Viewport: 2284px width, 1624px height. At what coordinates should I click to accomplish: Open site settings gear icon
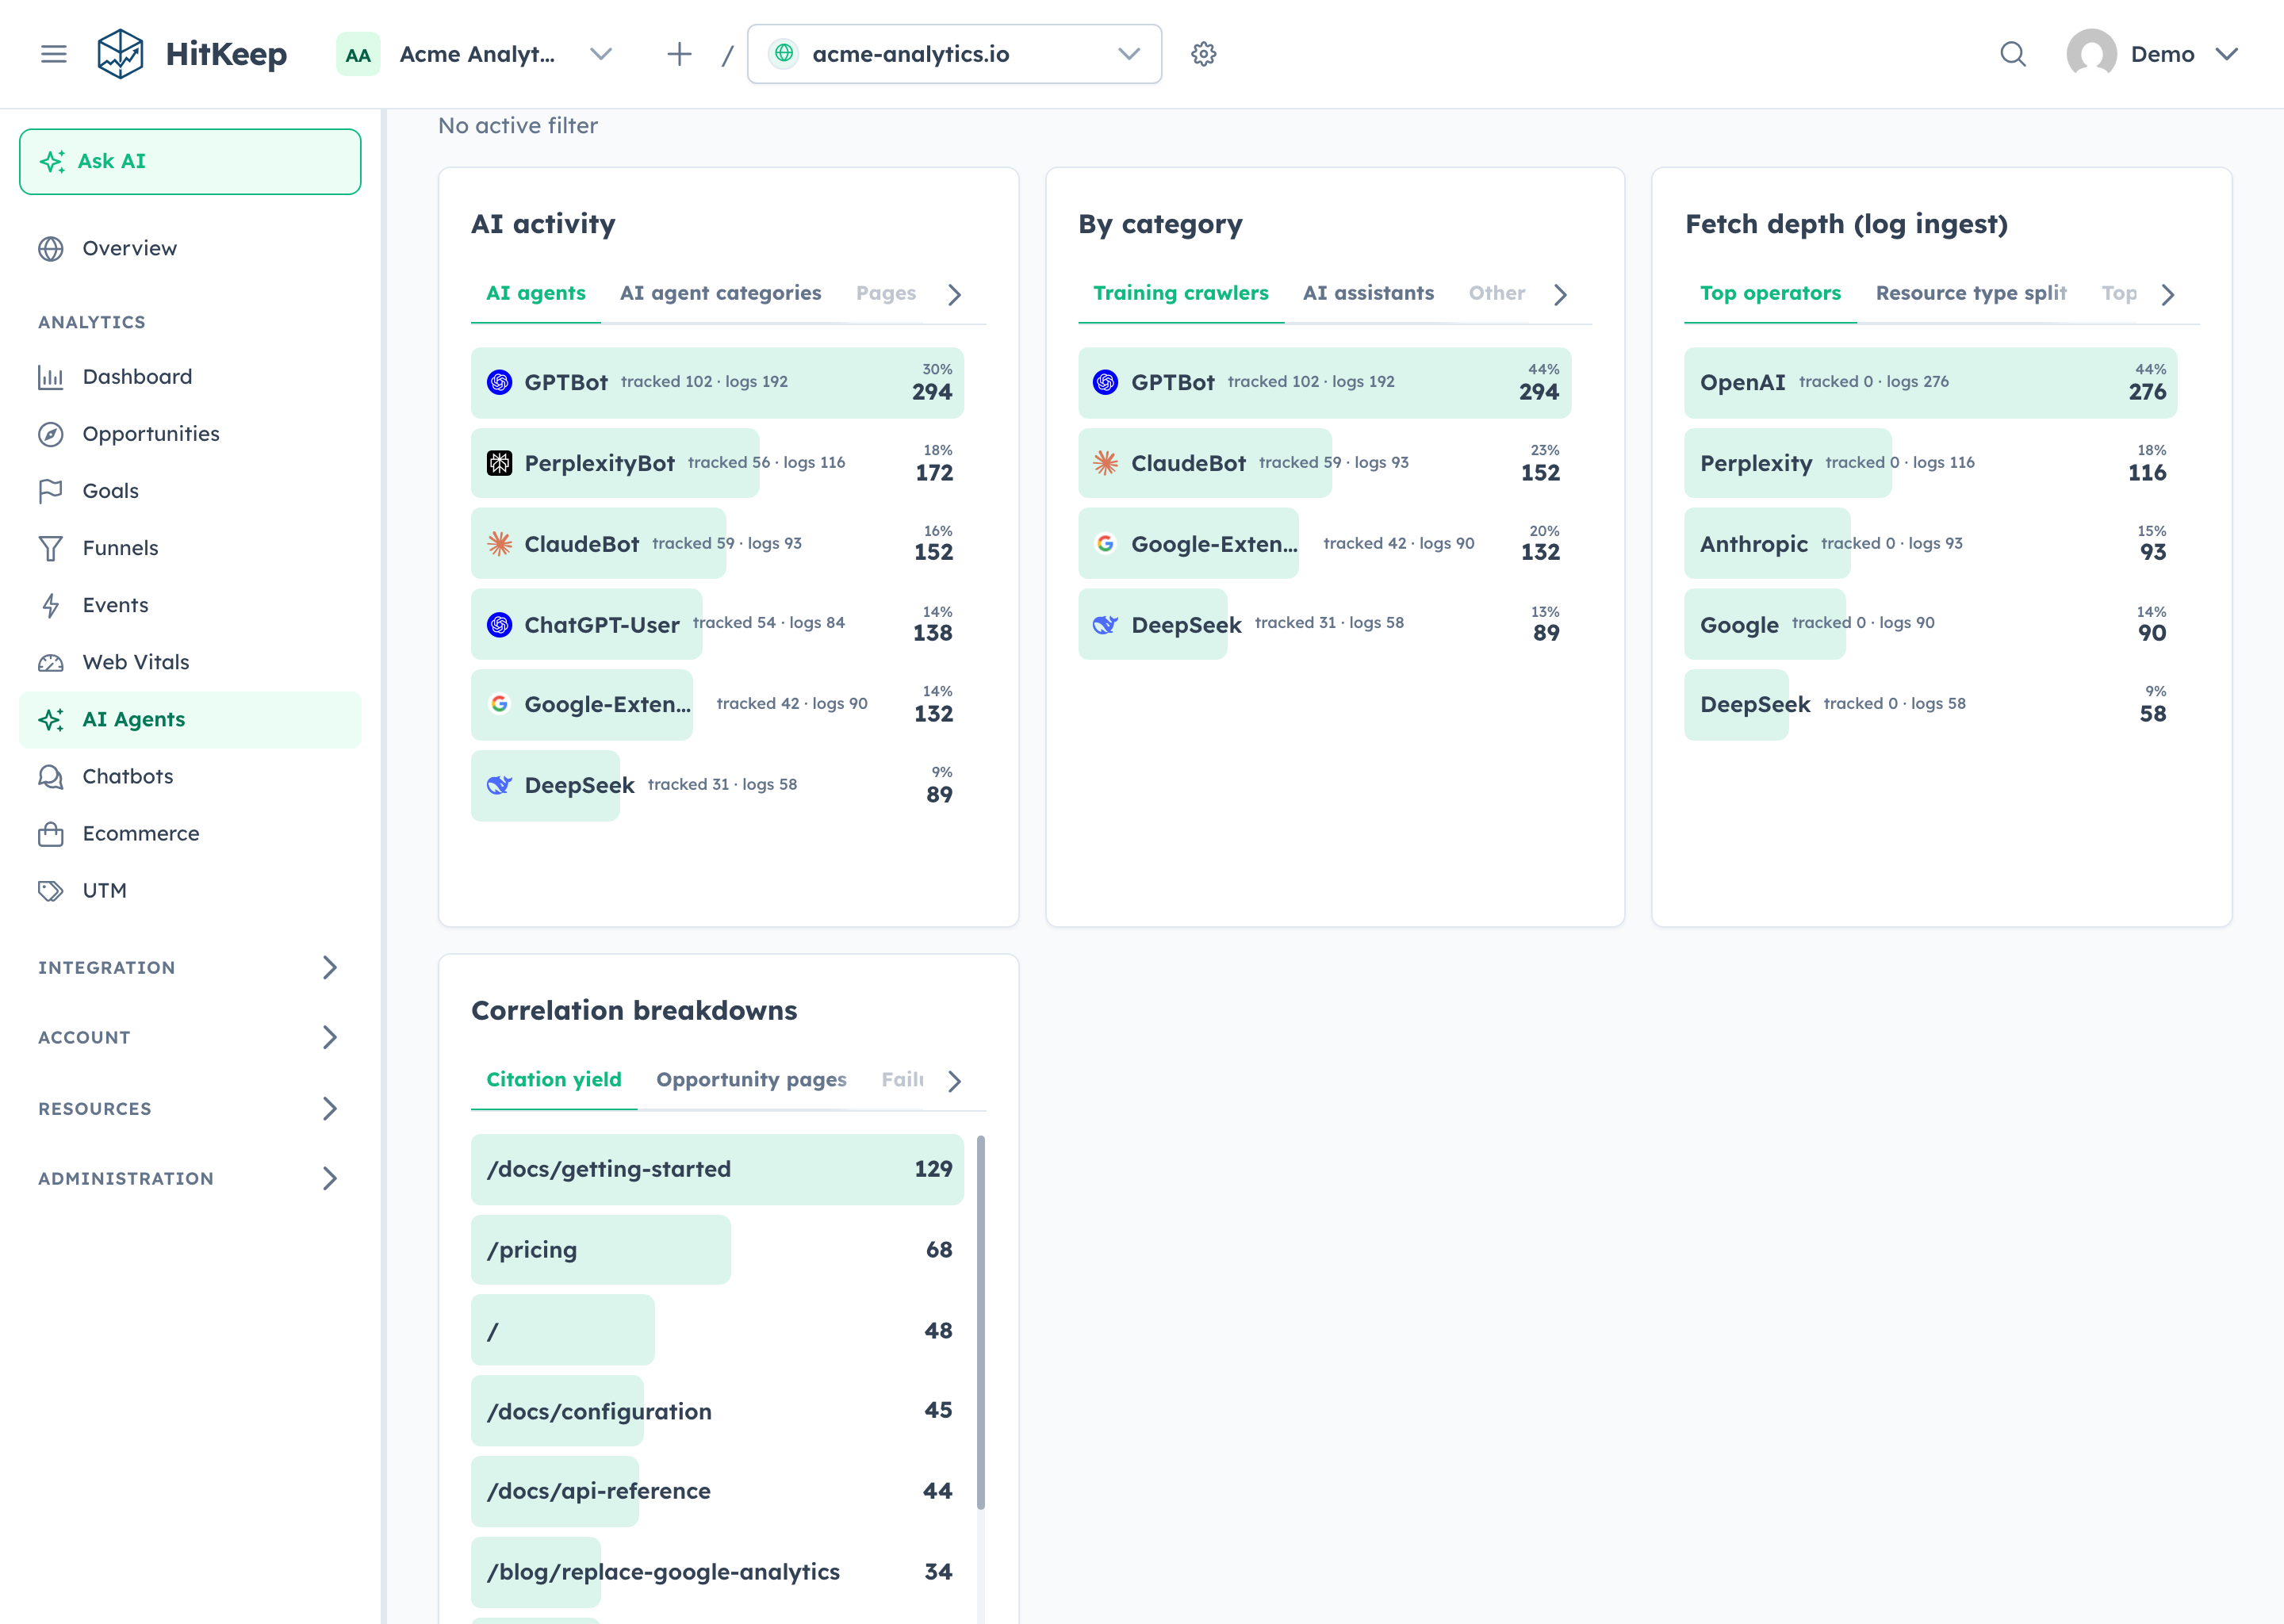click(1203, 54)
